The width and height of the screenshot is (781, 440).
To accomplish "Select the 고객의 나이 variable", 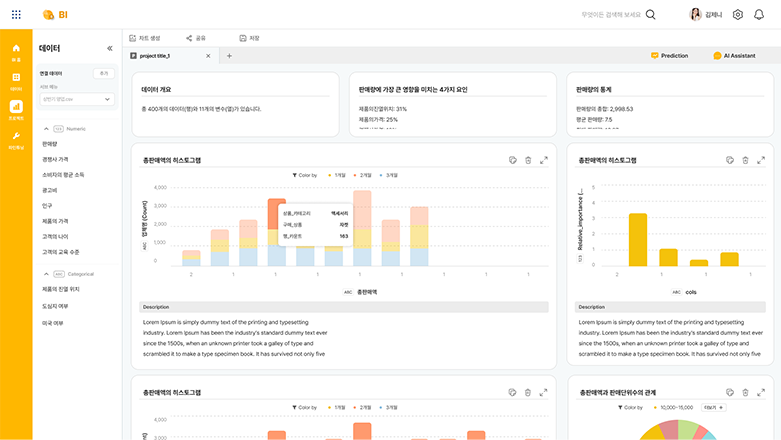I will click(x=55, y=237).
